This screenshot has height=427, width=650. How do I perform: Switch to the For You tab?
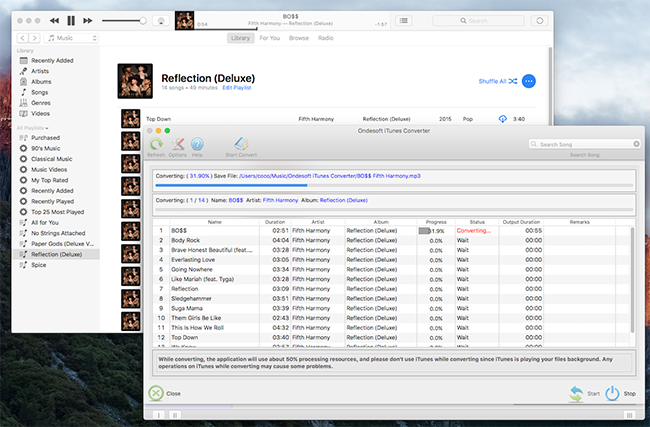click(269, 38)
